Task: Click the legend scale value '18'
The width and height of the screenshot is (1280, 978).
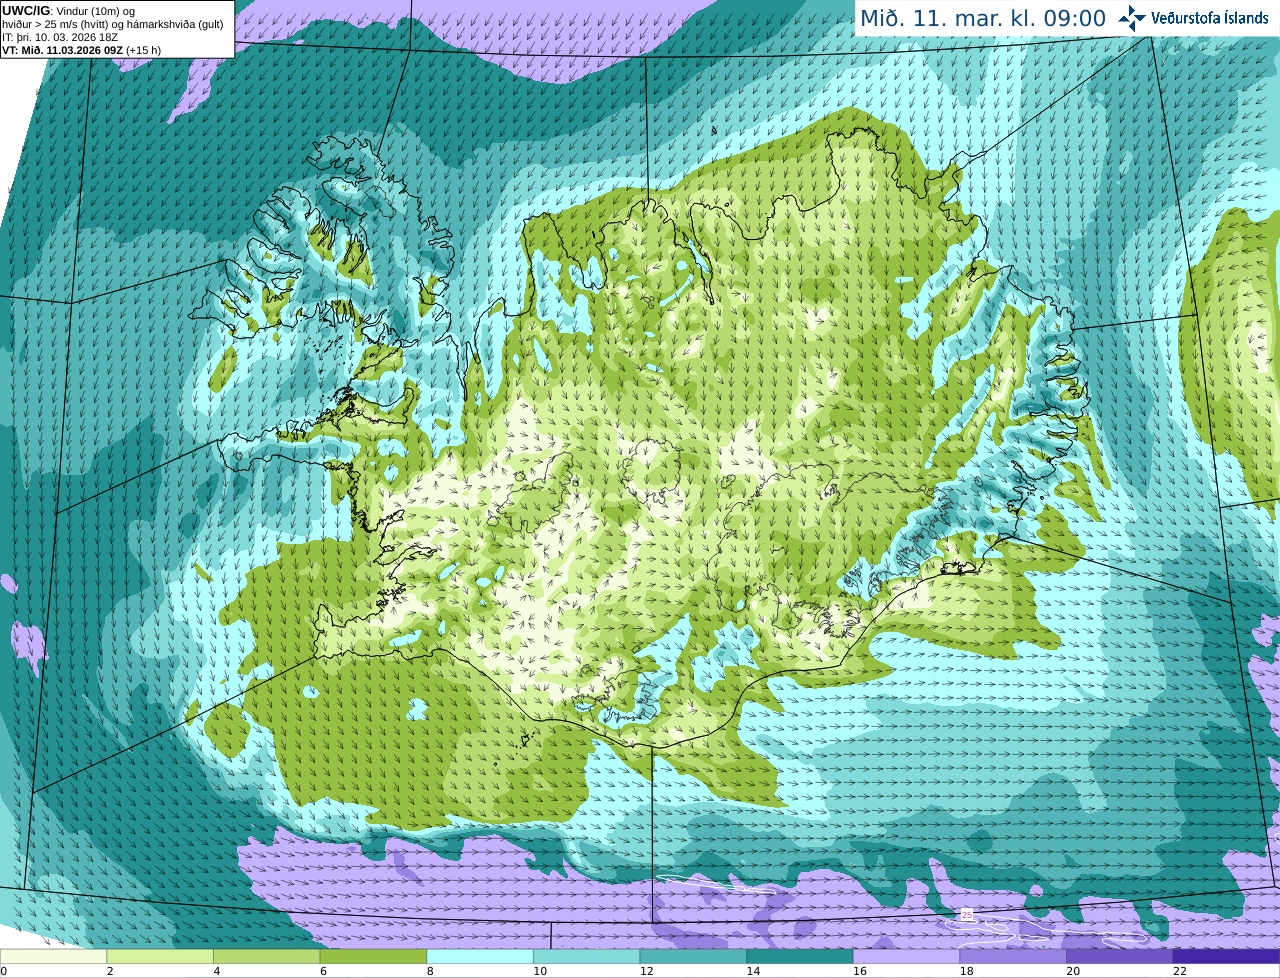Action: 966,971
